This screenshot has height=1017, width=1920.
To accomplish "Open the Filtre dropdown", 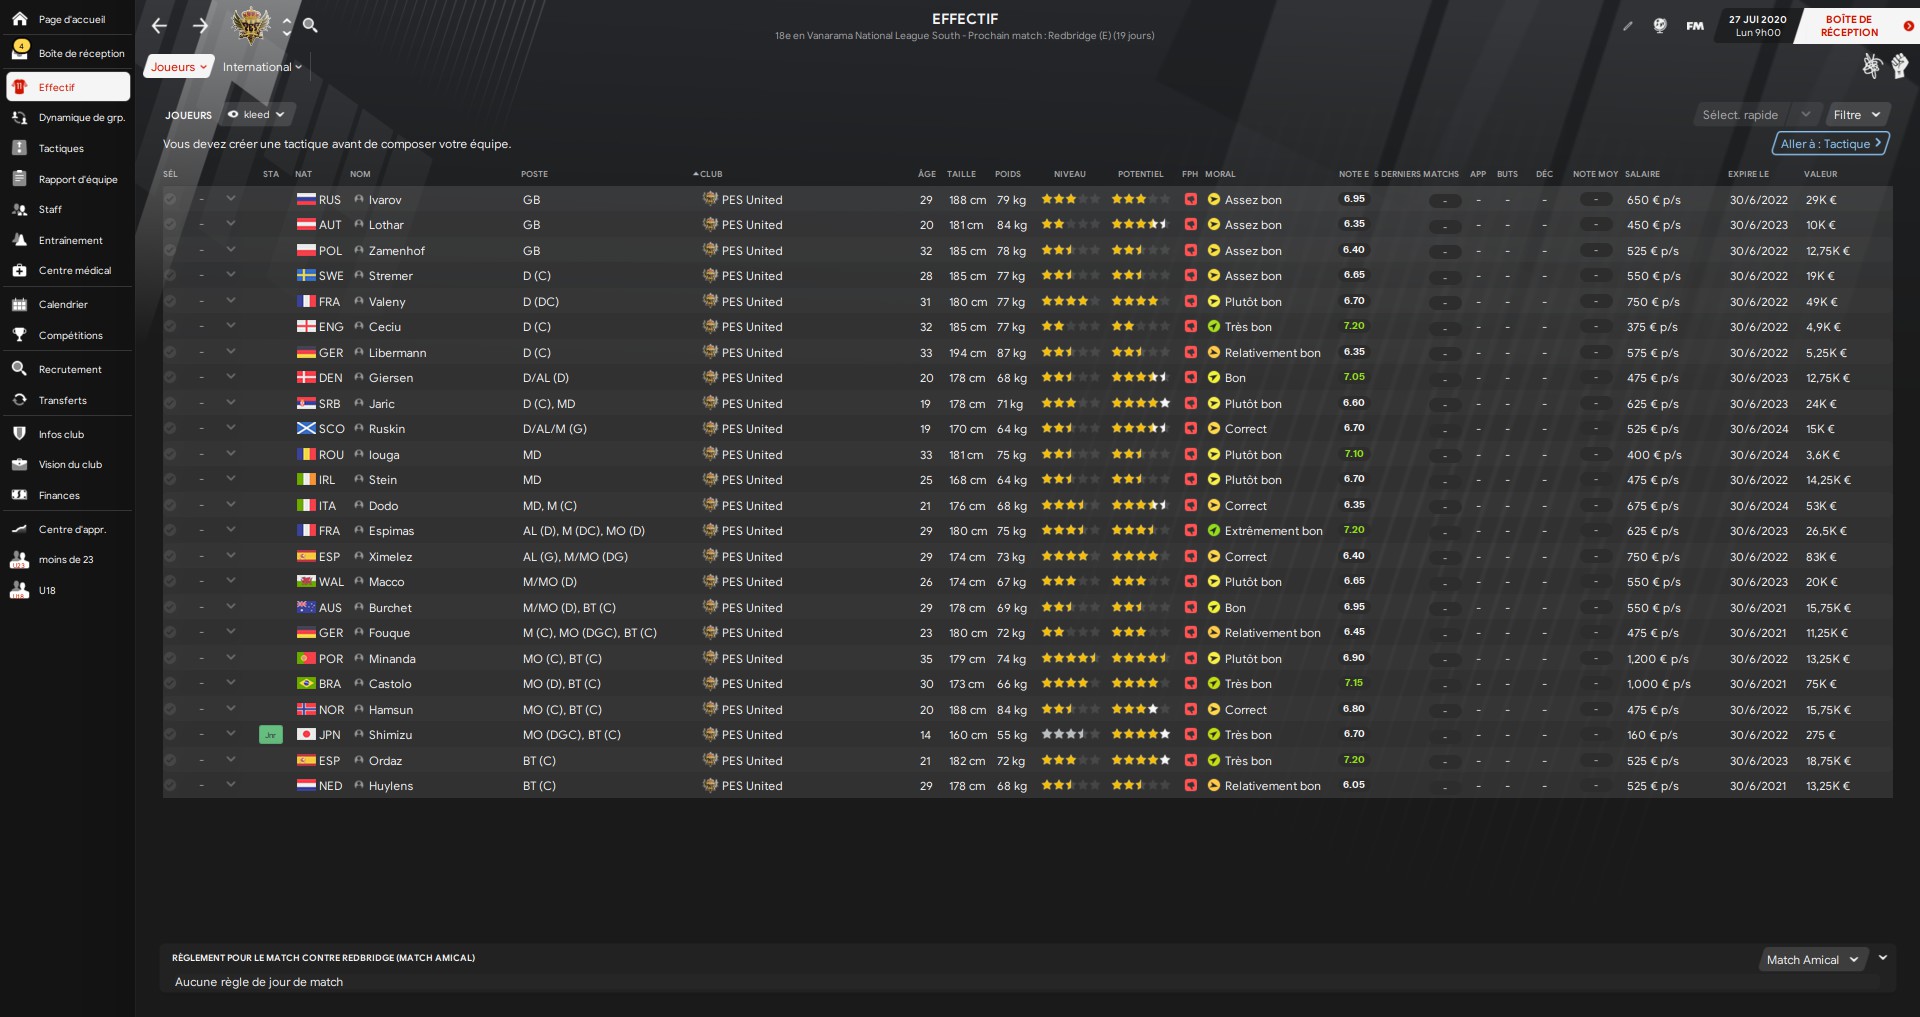I will 1857,115.
